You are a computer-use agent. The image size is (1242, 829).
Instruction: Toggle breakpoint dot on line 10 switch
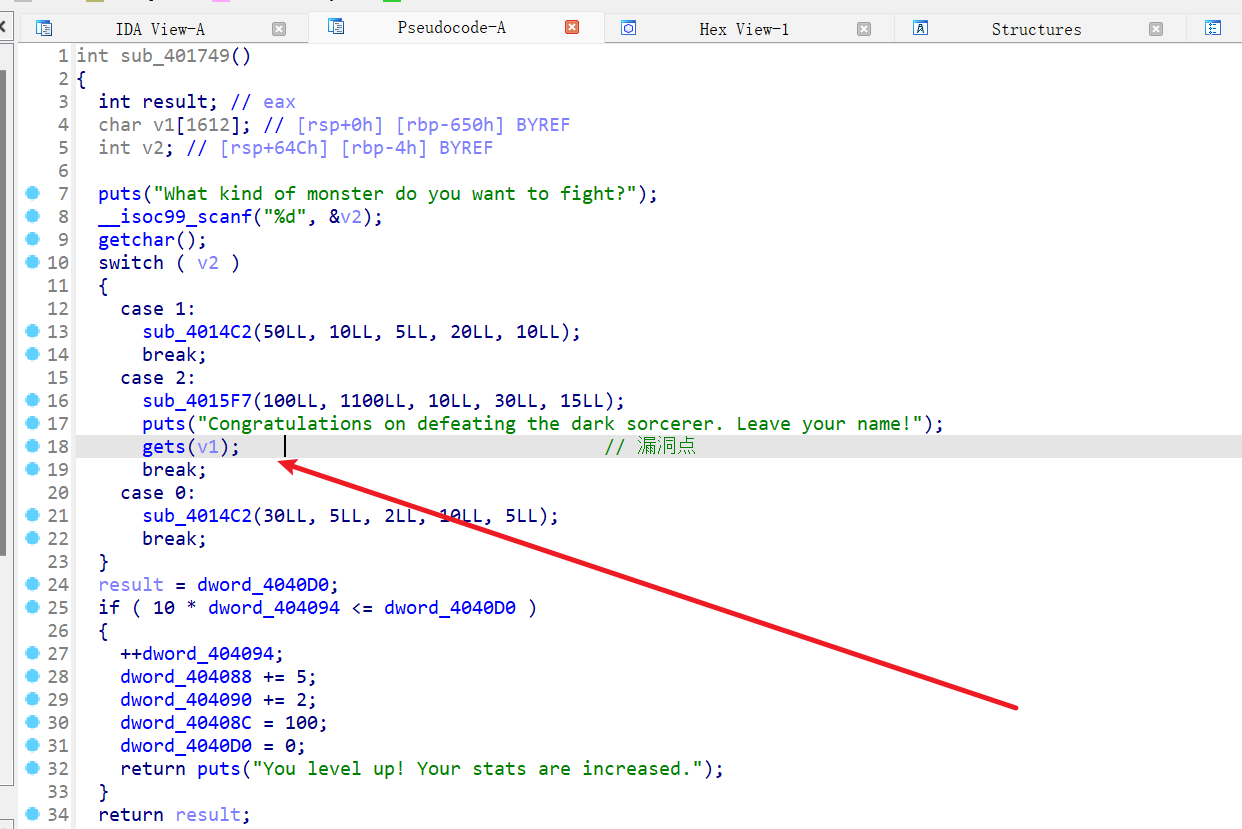(33, 262)
